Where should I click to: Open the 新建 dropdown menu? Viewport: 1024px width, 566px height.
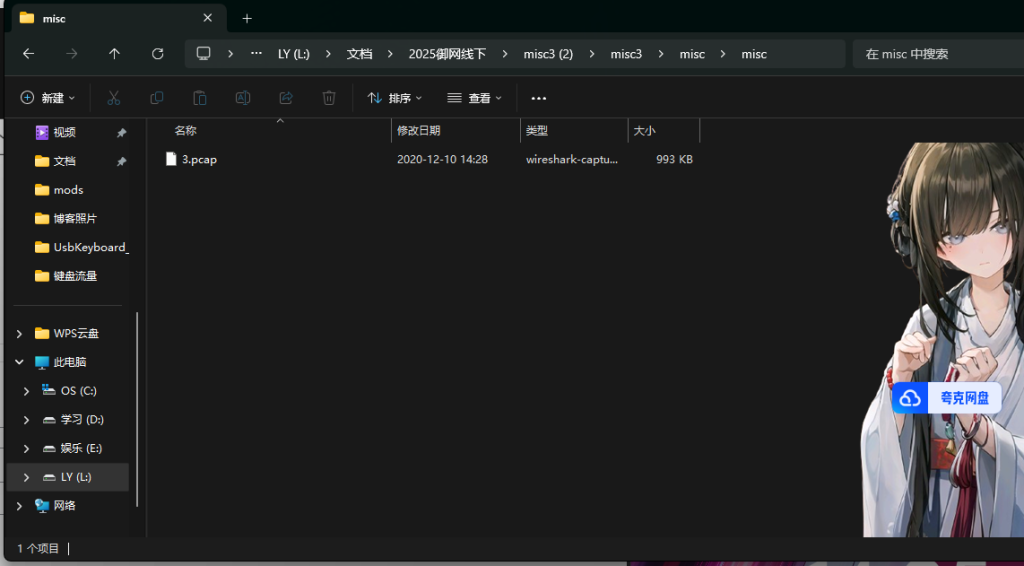[x=48, y=98]
